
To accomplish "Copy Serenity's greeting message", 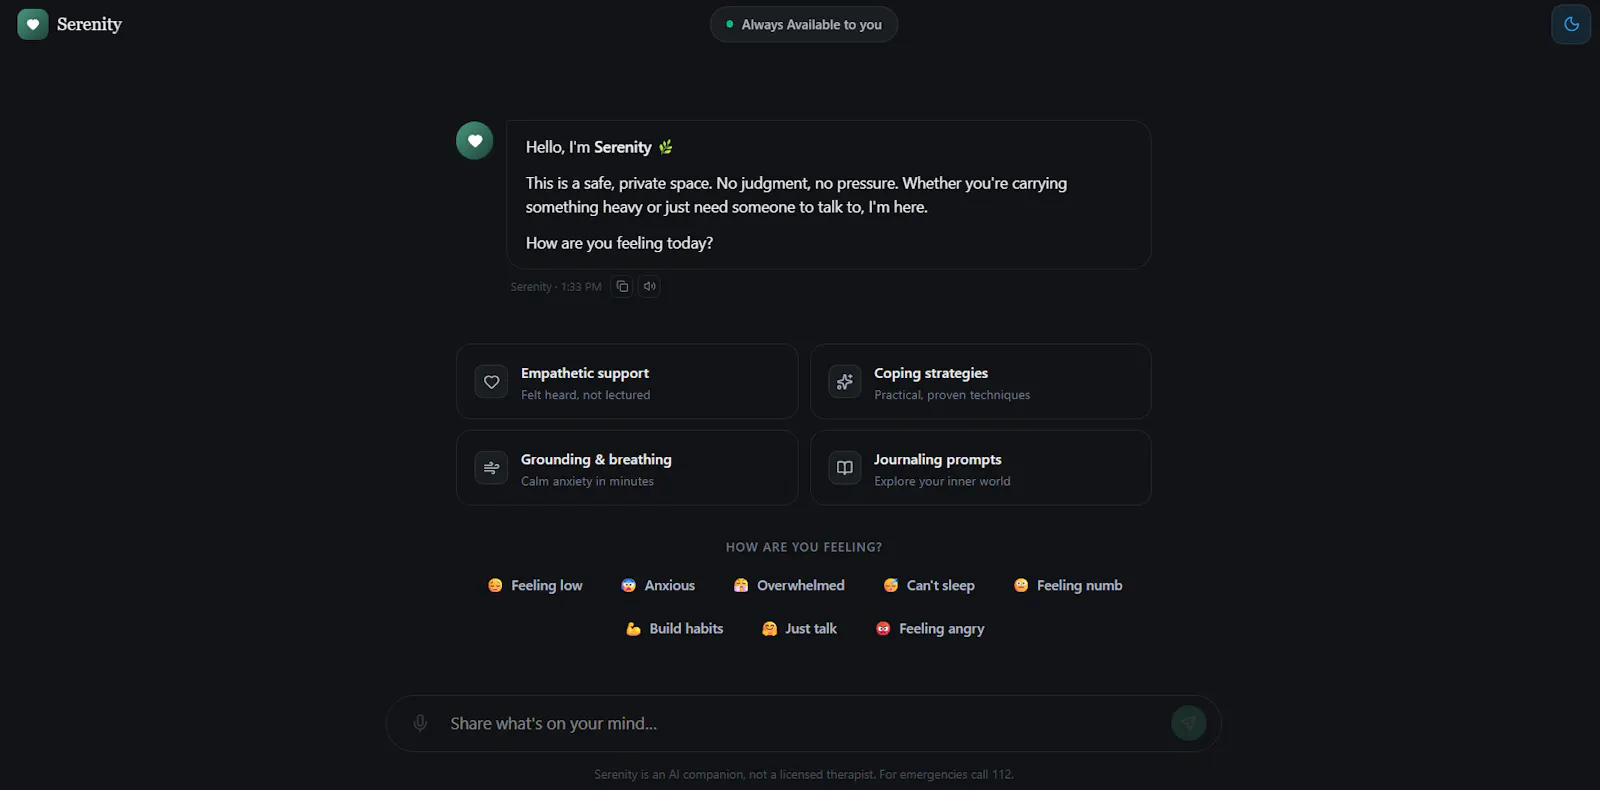I will tap(622, 286).
